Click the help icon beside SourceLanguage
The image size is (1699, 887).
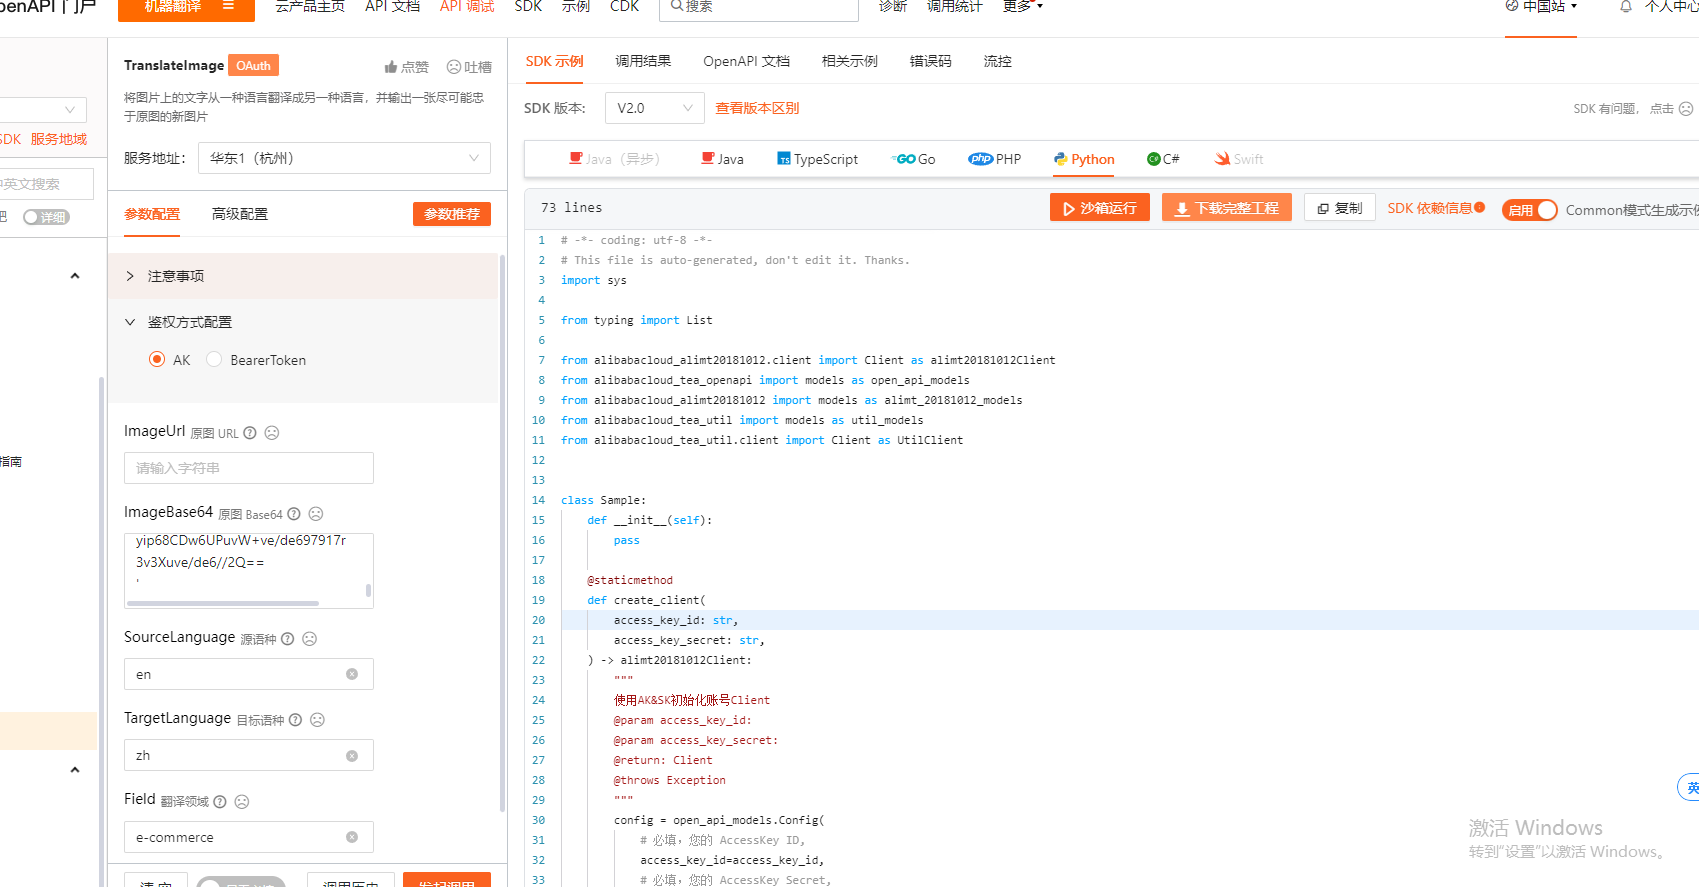coord(288,639)
